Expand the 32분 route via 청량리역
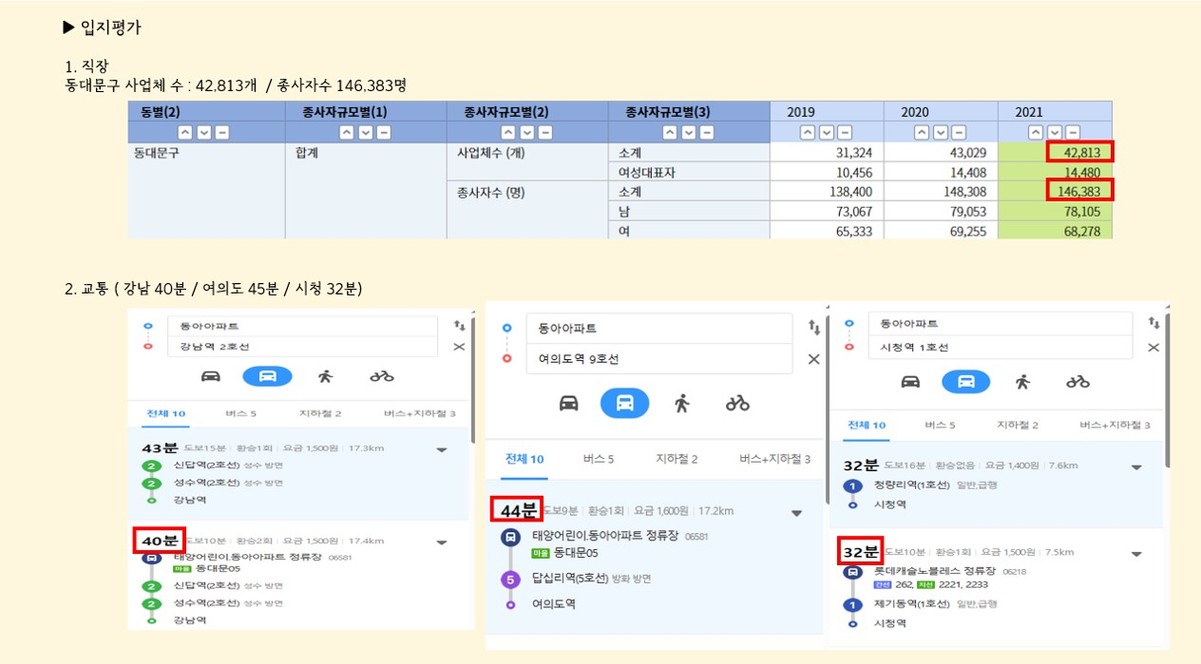1201x664 pixels. (1136, 468)
